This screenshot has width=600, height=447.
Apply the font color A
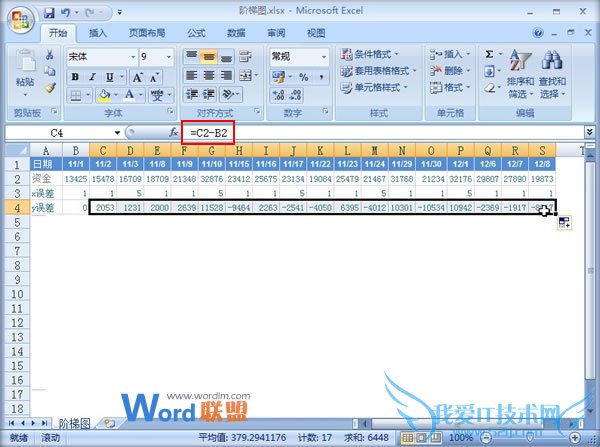(129, 95)
